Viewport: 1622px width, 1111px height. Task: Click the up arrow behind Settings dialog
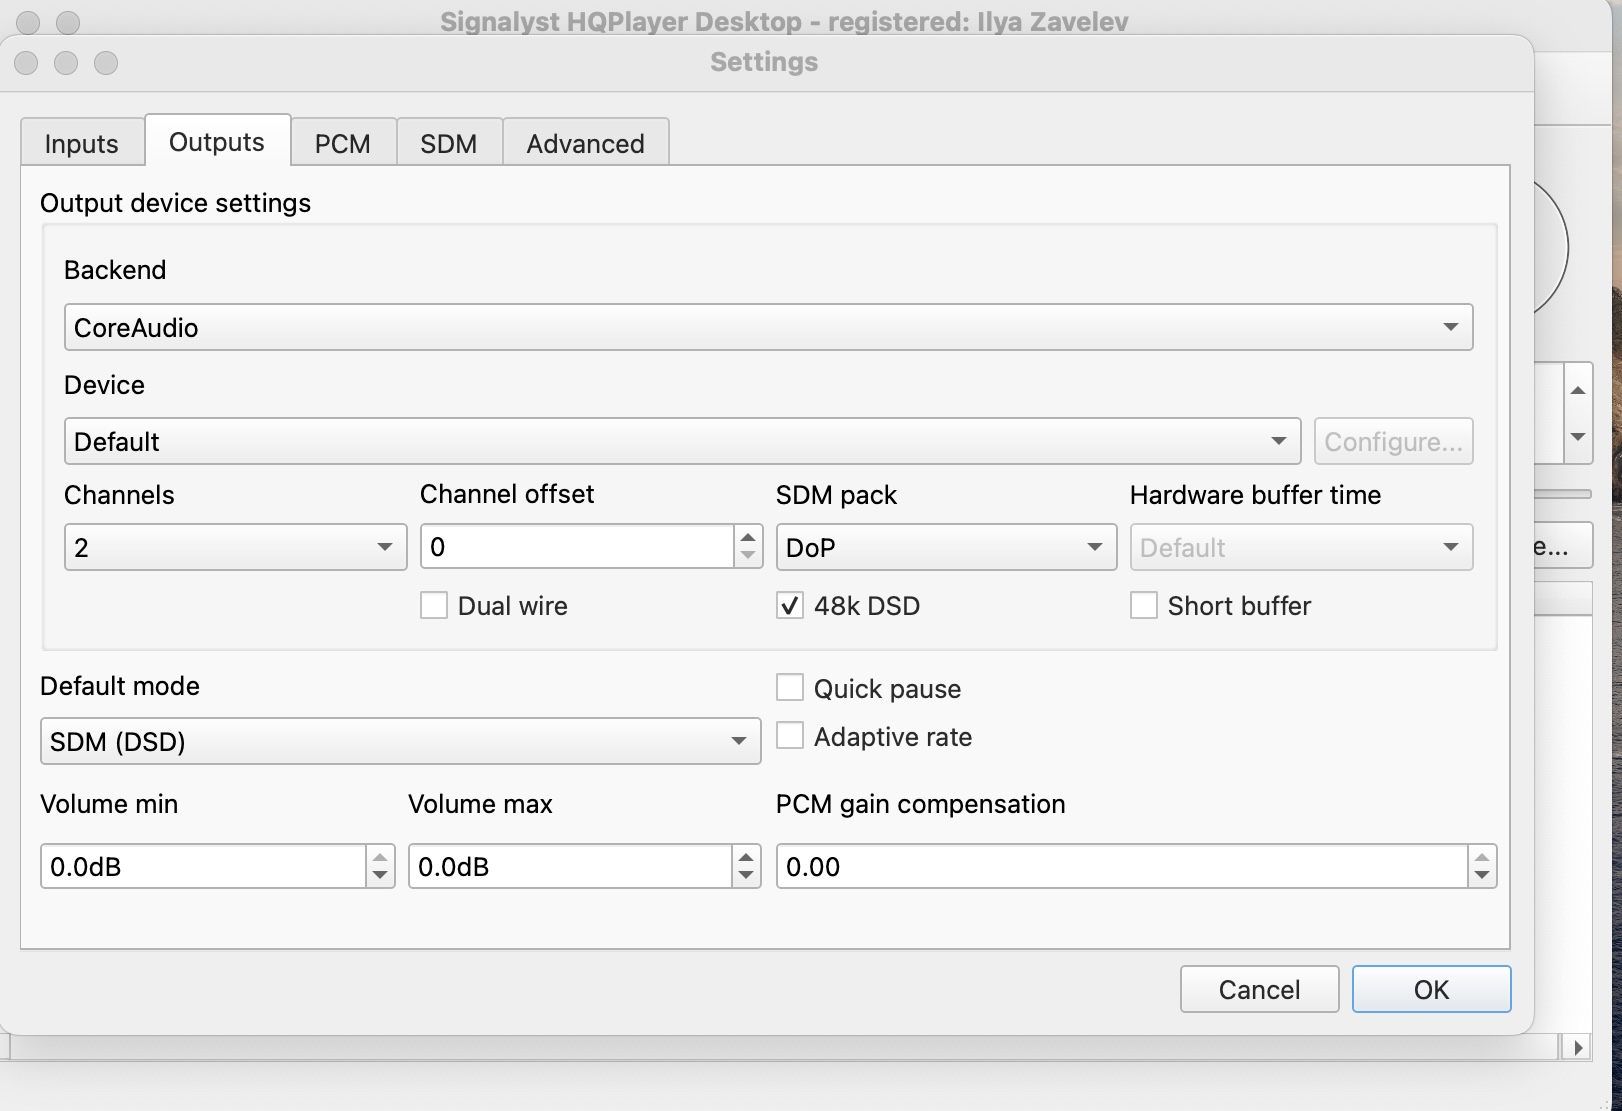coord(1578,390)
